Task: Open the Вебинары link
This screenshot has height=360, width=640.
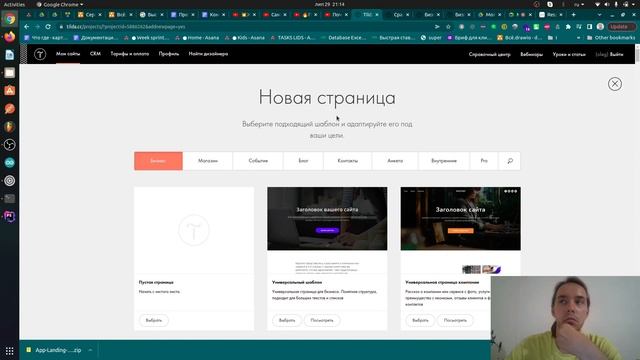Action: 531,54
